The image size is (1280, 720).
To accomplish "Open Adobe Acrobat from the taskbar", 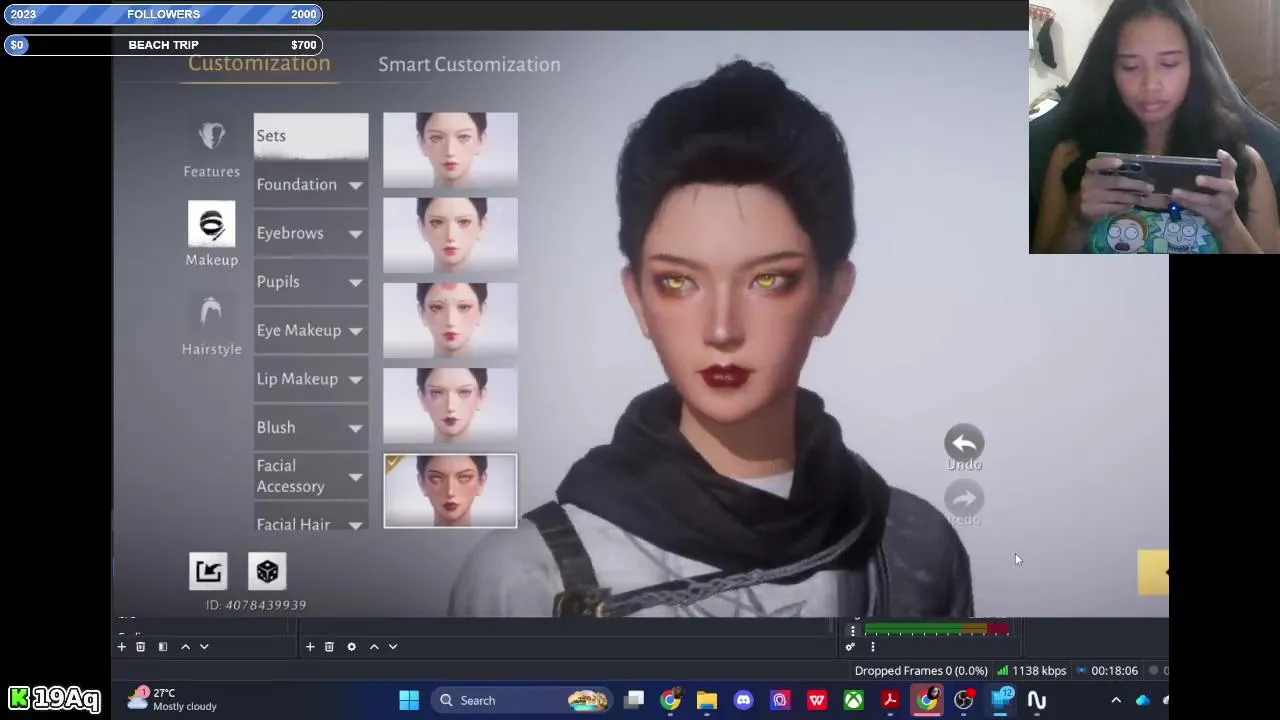I will [890, 700].
